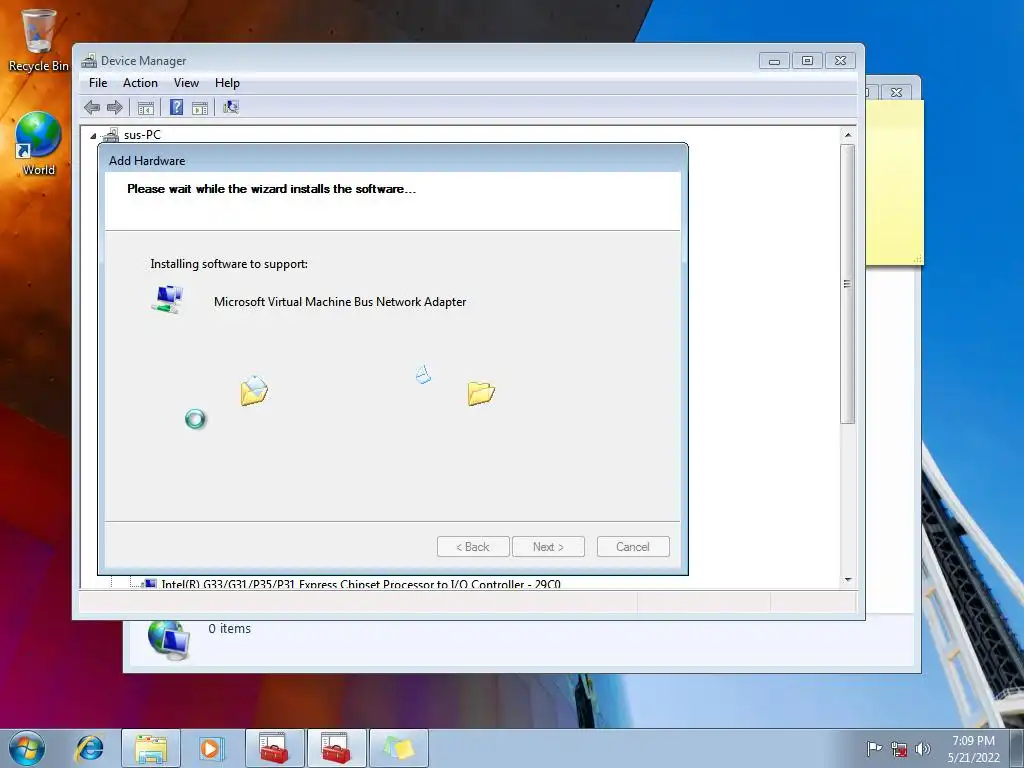Open the blue Help toolbar icon
The image size is (1024, 768).
176,107
